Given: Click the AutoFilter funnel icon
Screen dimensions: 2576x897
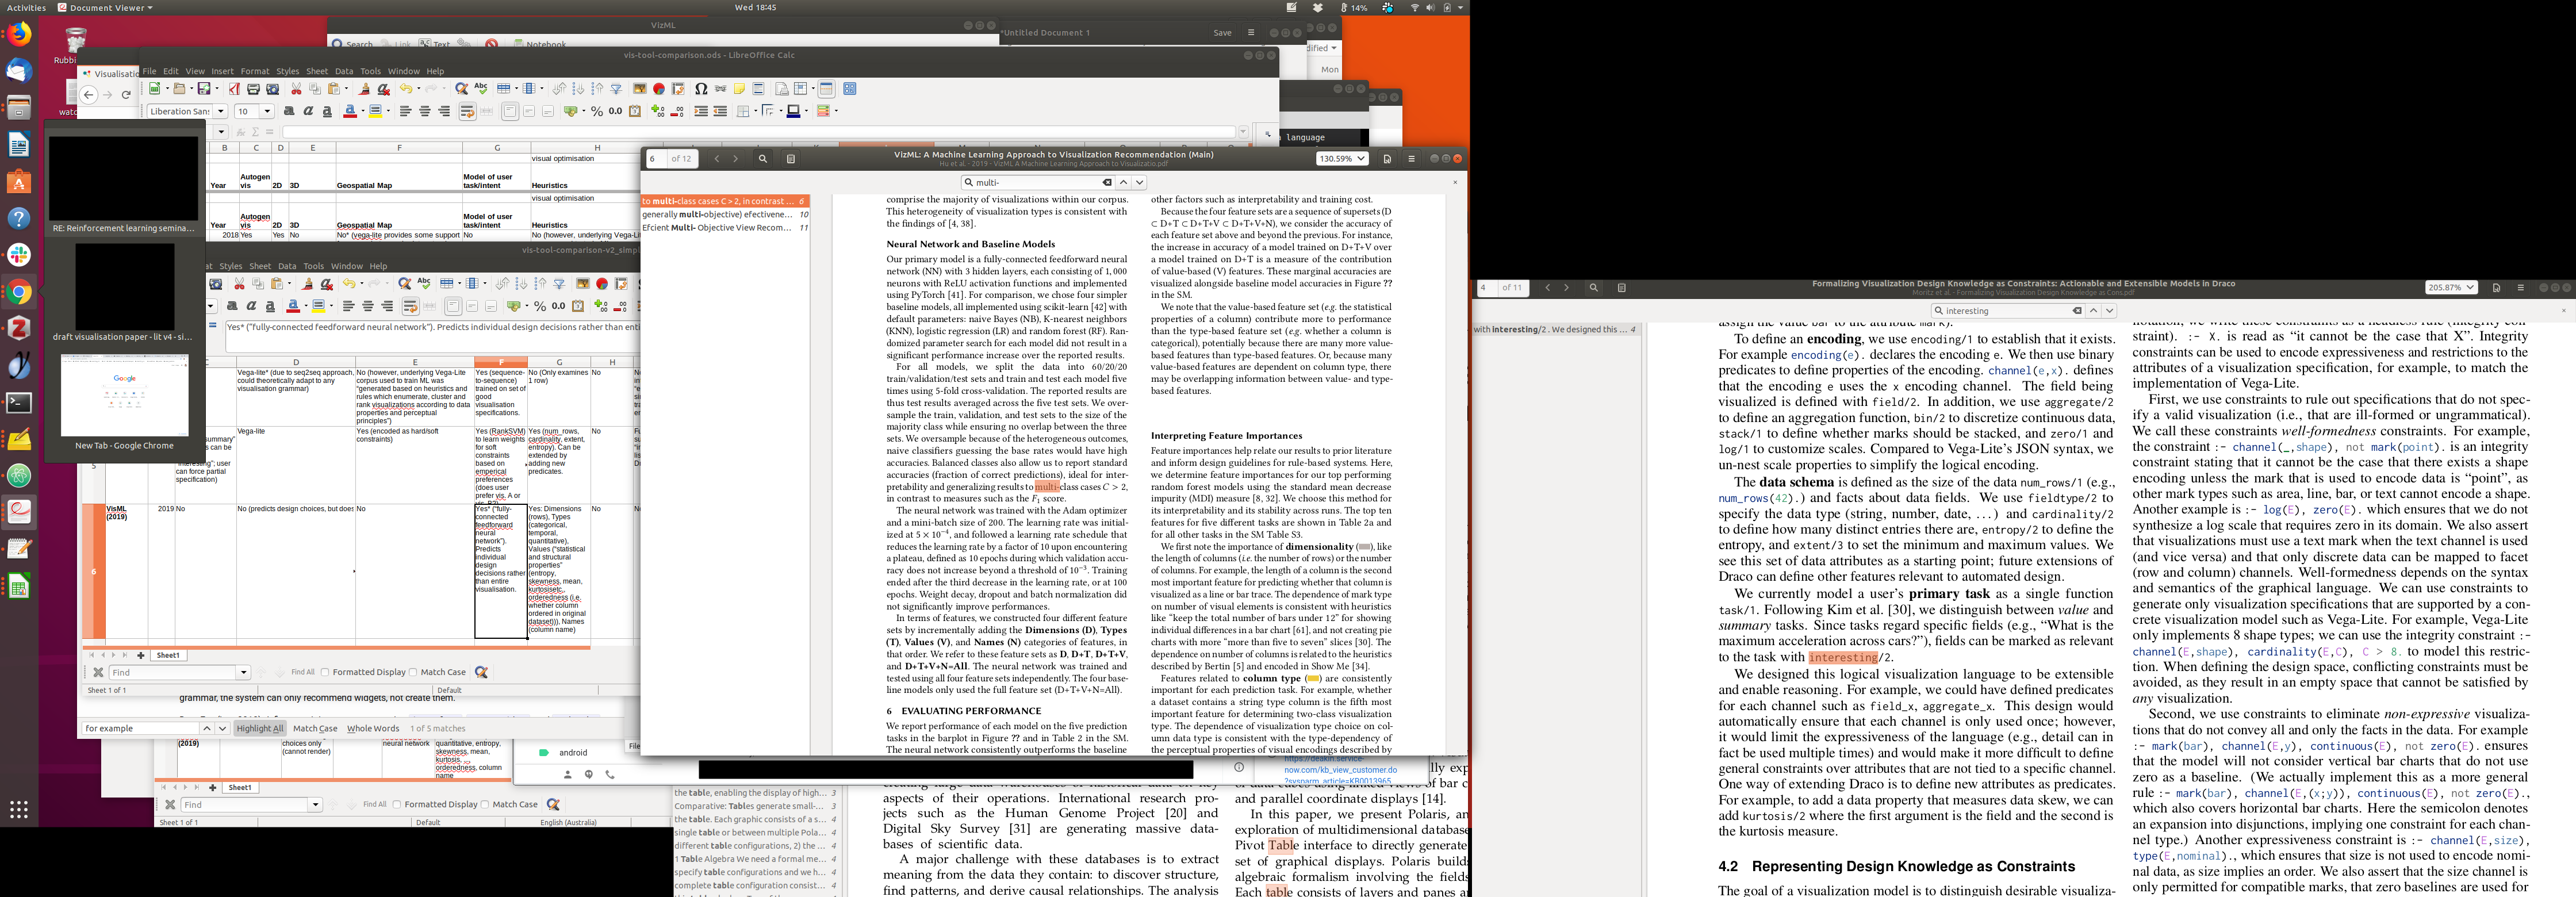Looking at the screenshot, I should [616, 89].
